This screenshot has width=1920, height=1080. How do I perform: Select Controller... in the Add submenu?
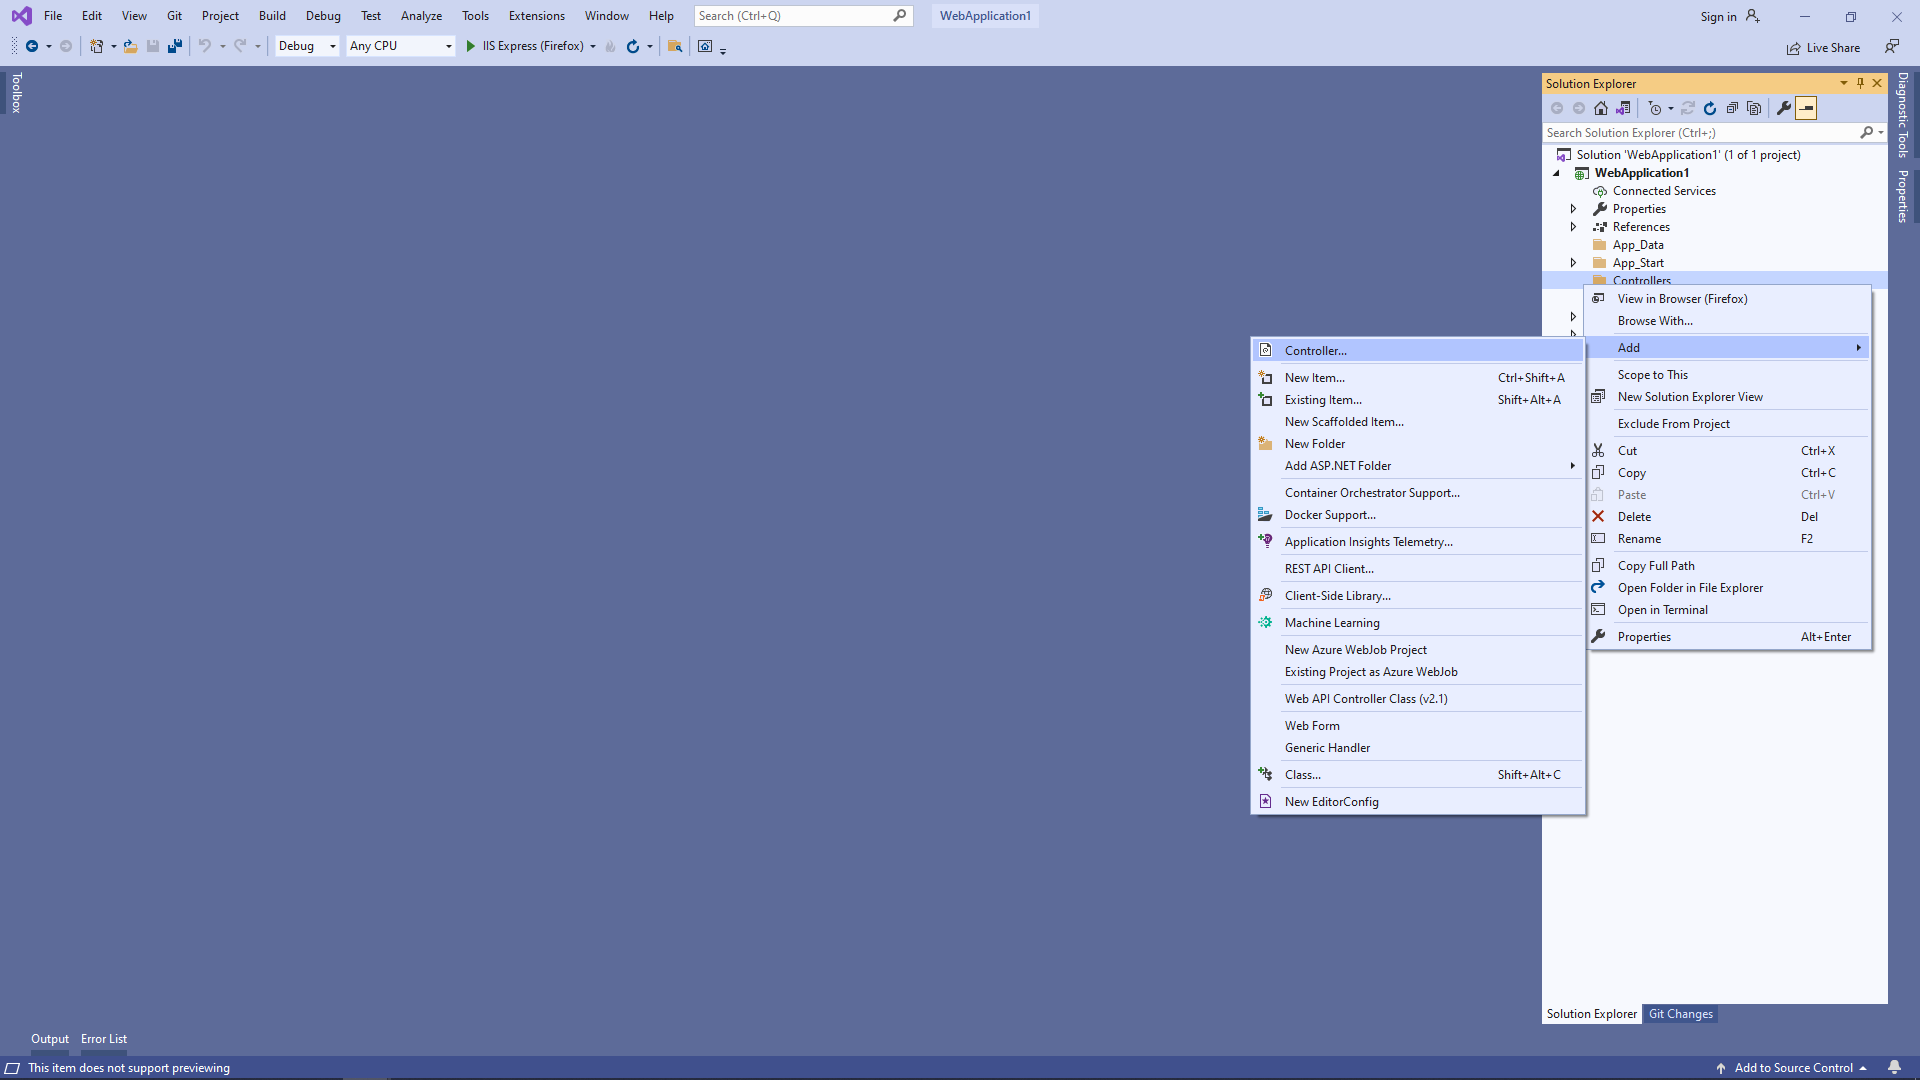1316,351
